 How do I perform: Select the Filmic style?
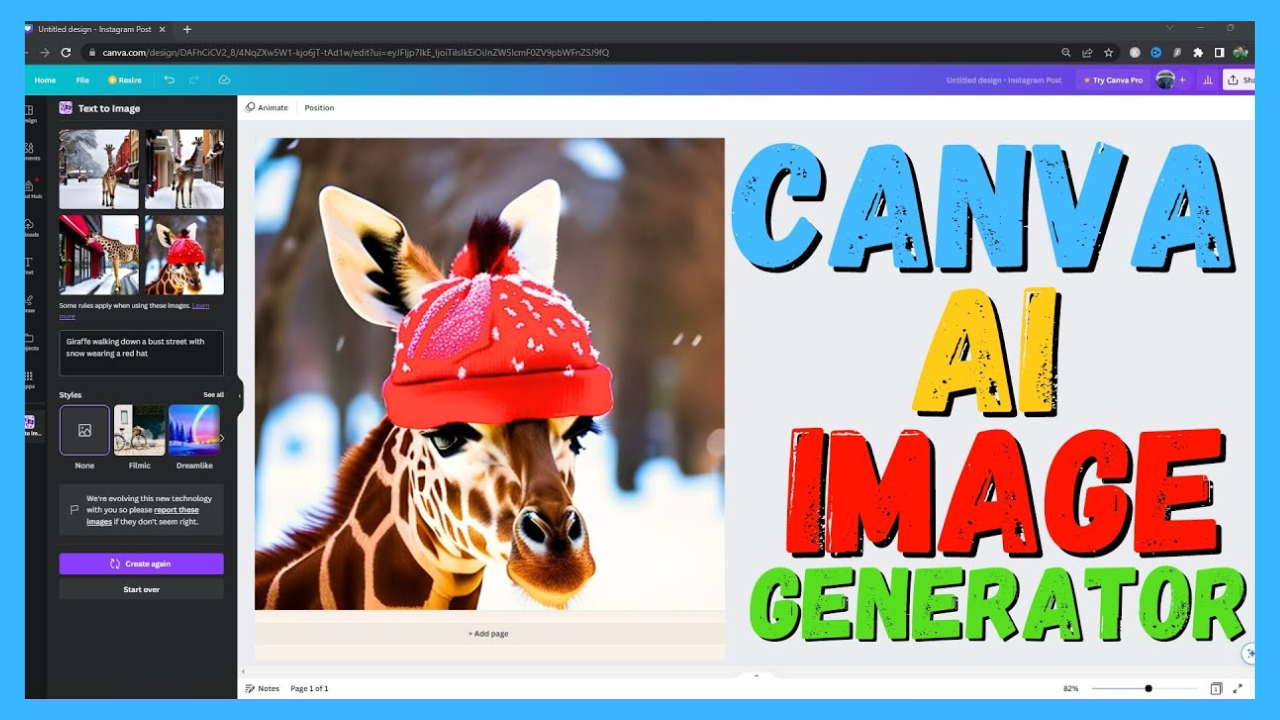tap(139, 430)
